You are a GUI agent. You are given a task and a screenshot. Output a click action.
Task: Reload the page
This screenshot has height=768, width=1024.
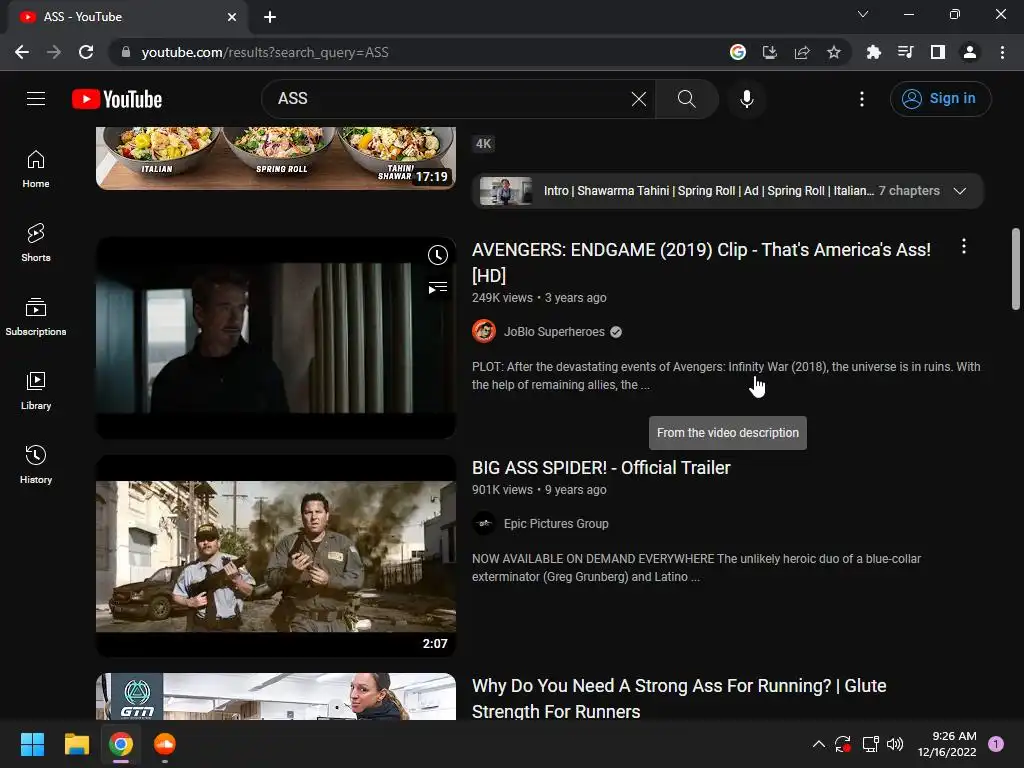point(86,52)
